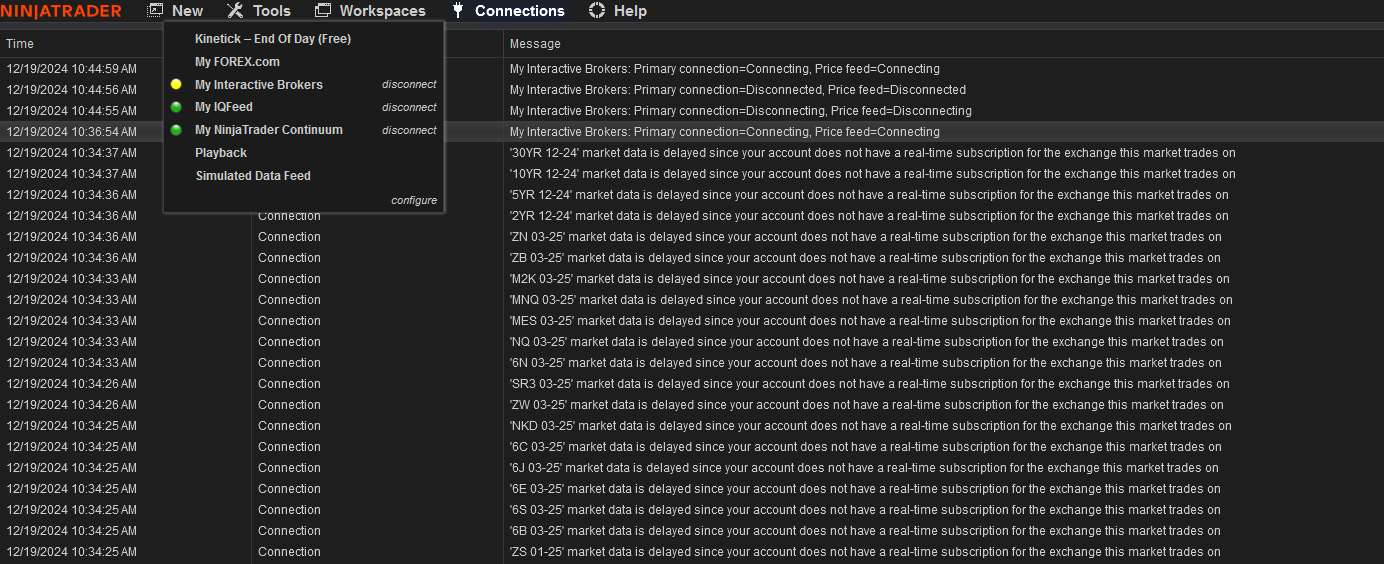The height and width of the screenshot is (564, 1384).
Task: Click green status dot beside NinjaTrader Continuum
Action: [176, 130]
